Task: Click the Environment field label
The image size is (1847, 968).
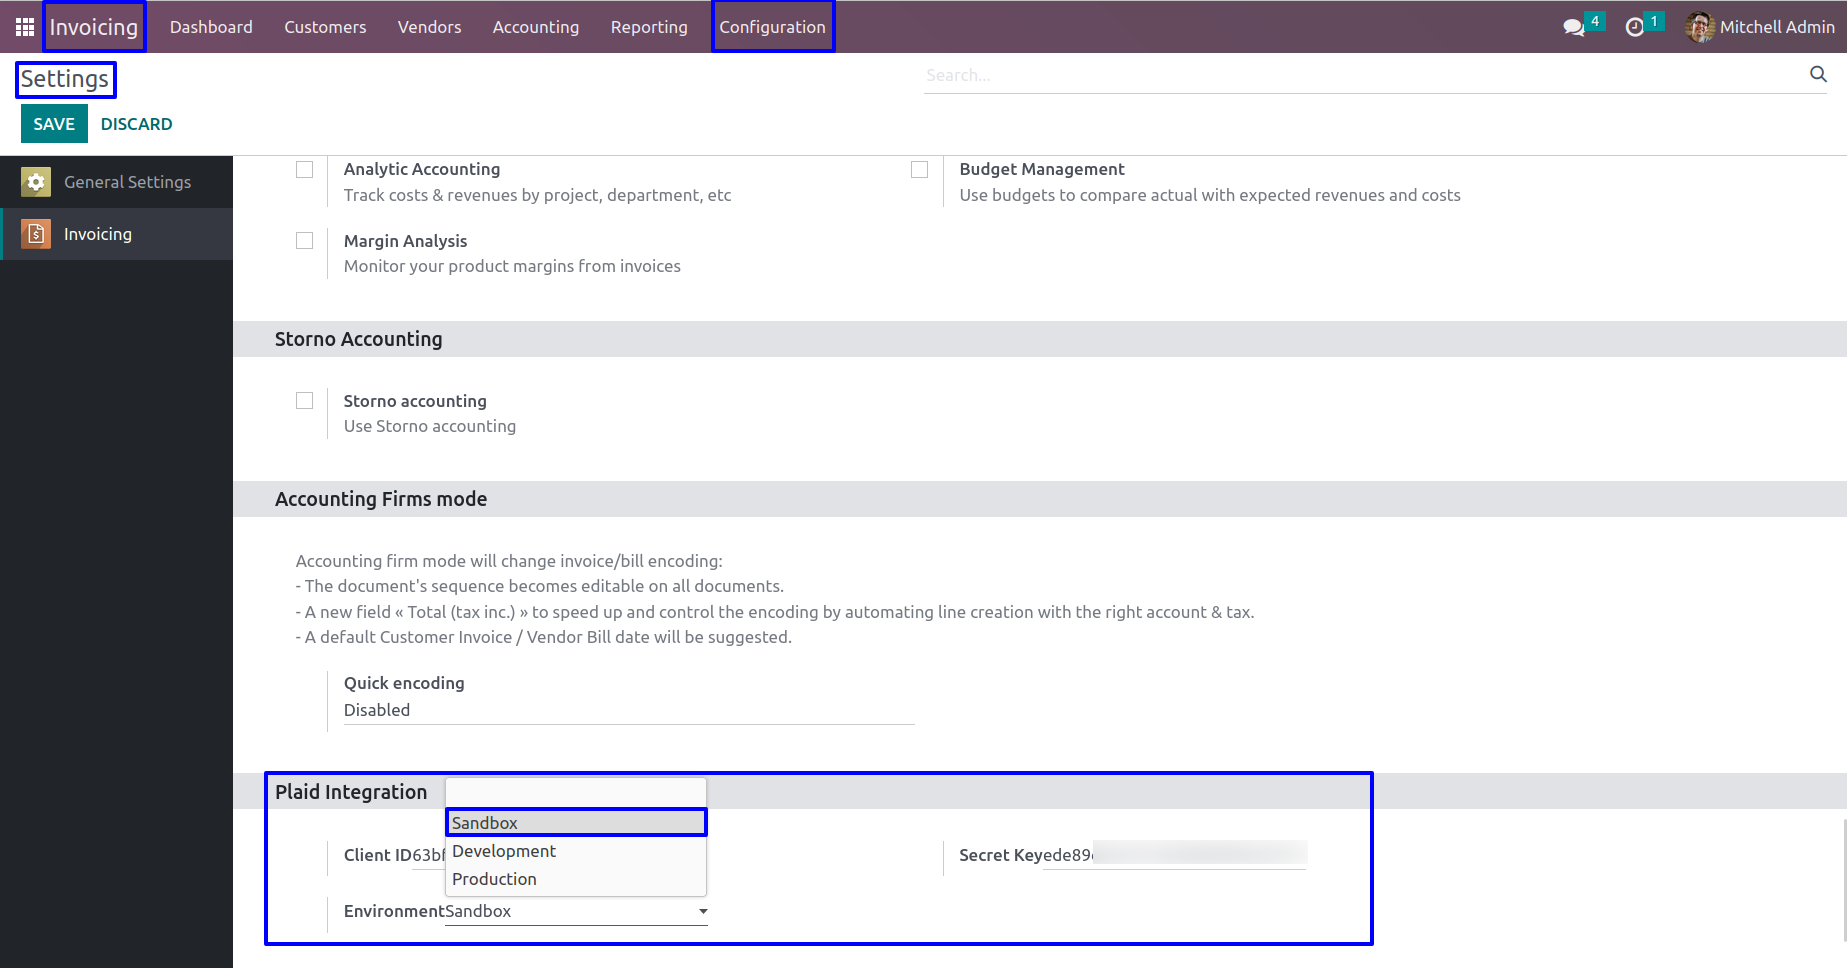Action: tap(394, 911)
